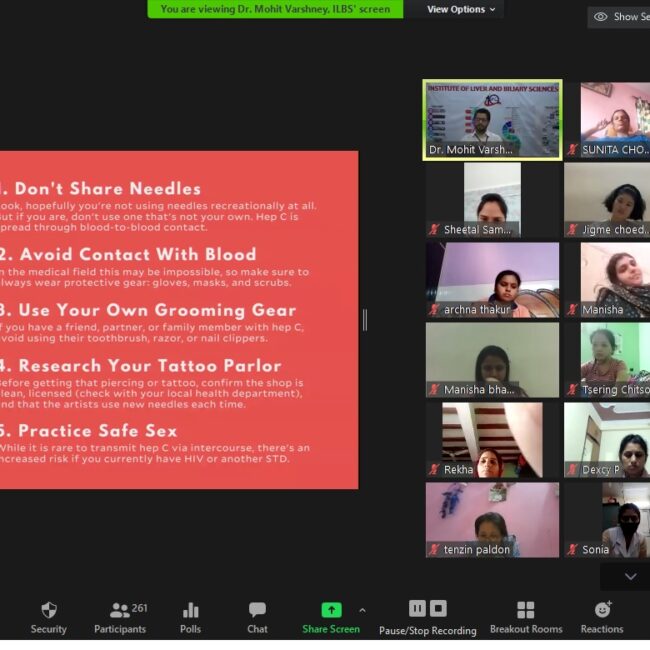Viewport: 650px width, 650px height.
Task: Open the Participants panel icon
Action: click(x=120, y=610)
